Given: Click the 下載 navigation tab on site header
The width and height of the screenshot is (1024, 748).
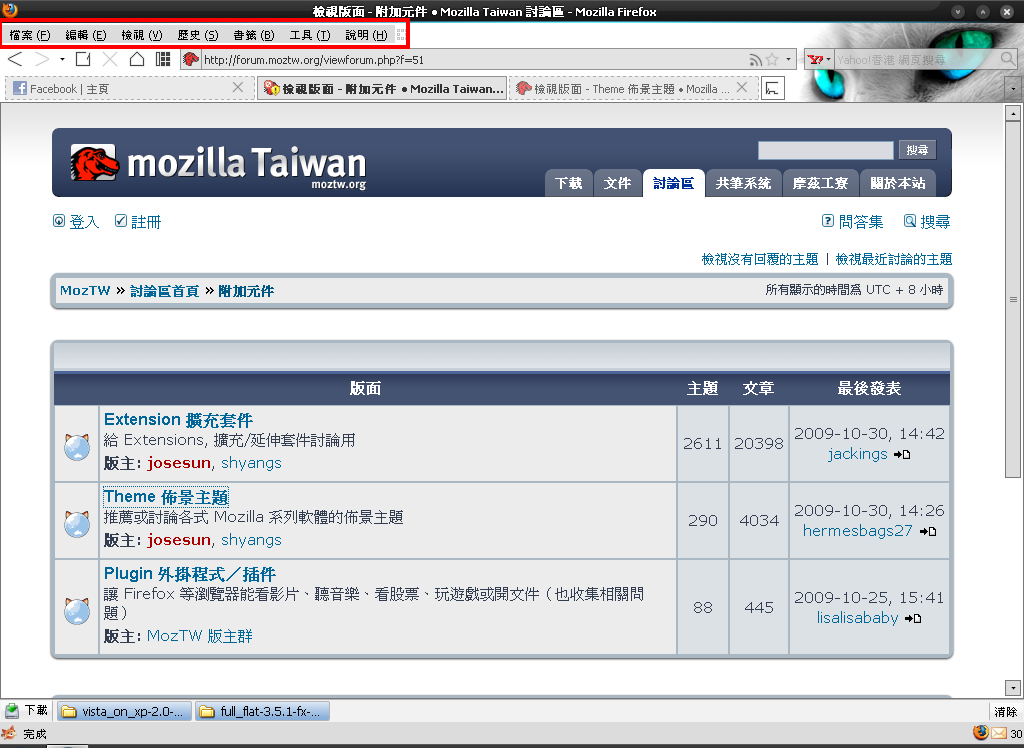Looking at the screenshot, I should click(568, 183).
